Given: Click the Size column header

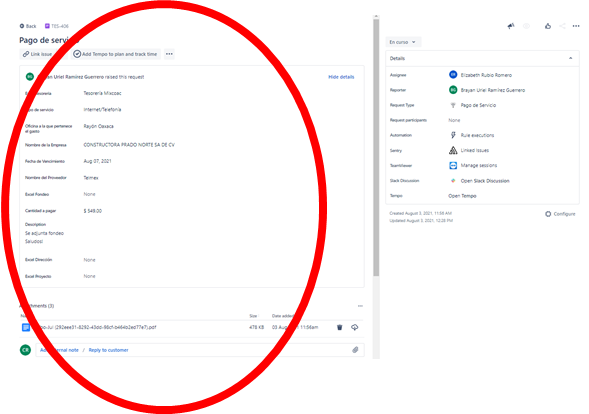Looking at the screenshot, I should [254, 316].
